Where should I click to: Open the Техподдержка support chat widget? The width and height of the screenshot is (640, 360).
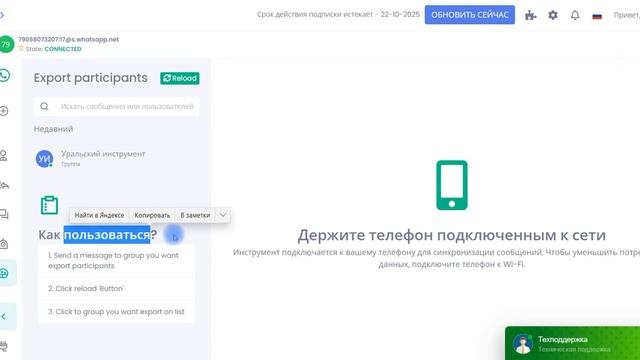coord(572,343)
